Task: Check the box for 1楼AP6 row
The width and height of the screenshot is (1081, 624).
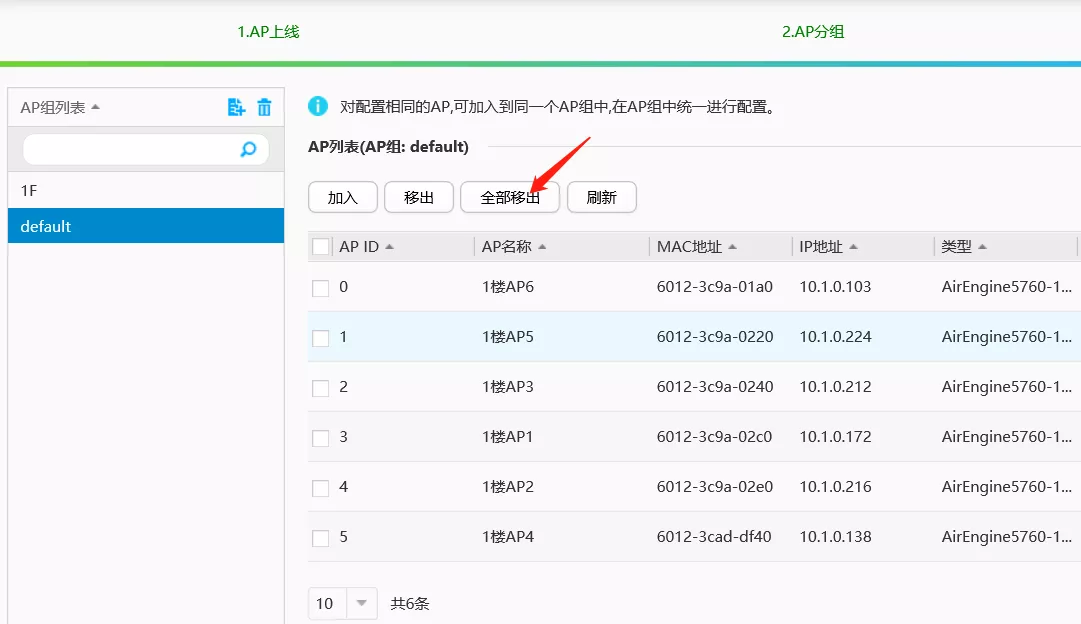Action: (321, 288)
